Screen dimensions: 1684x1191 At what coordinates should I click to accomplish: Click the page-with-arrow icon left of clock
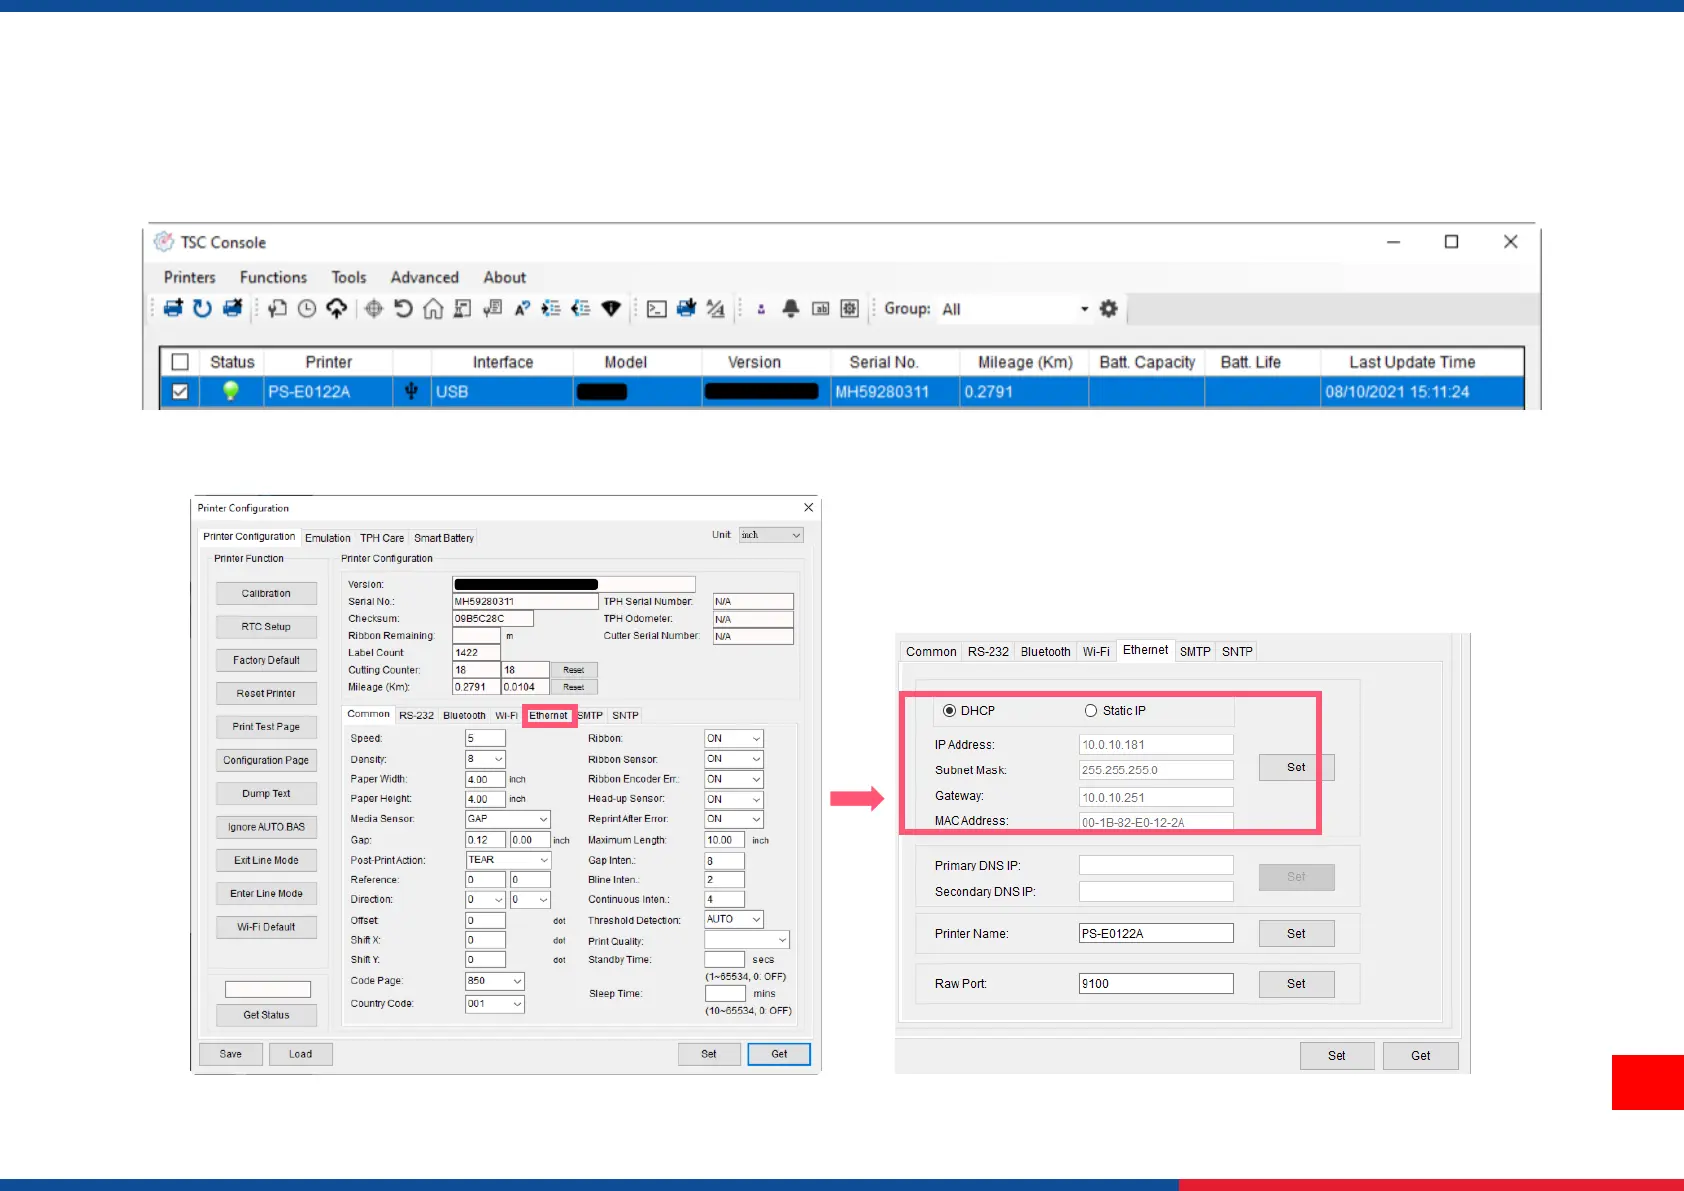(277, 309)
